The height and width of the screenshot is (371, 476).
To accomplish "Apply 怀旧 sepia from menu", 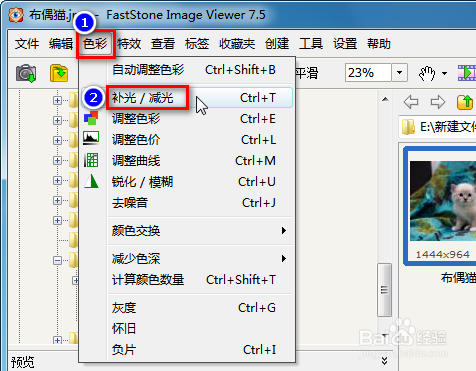I will [x=187, y=329].
